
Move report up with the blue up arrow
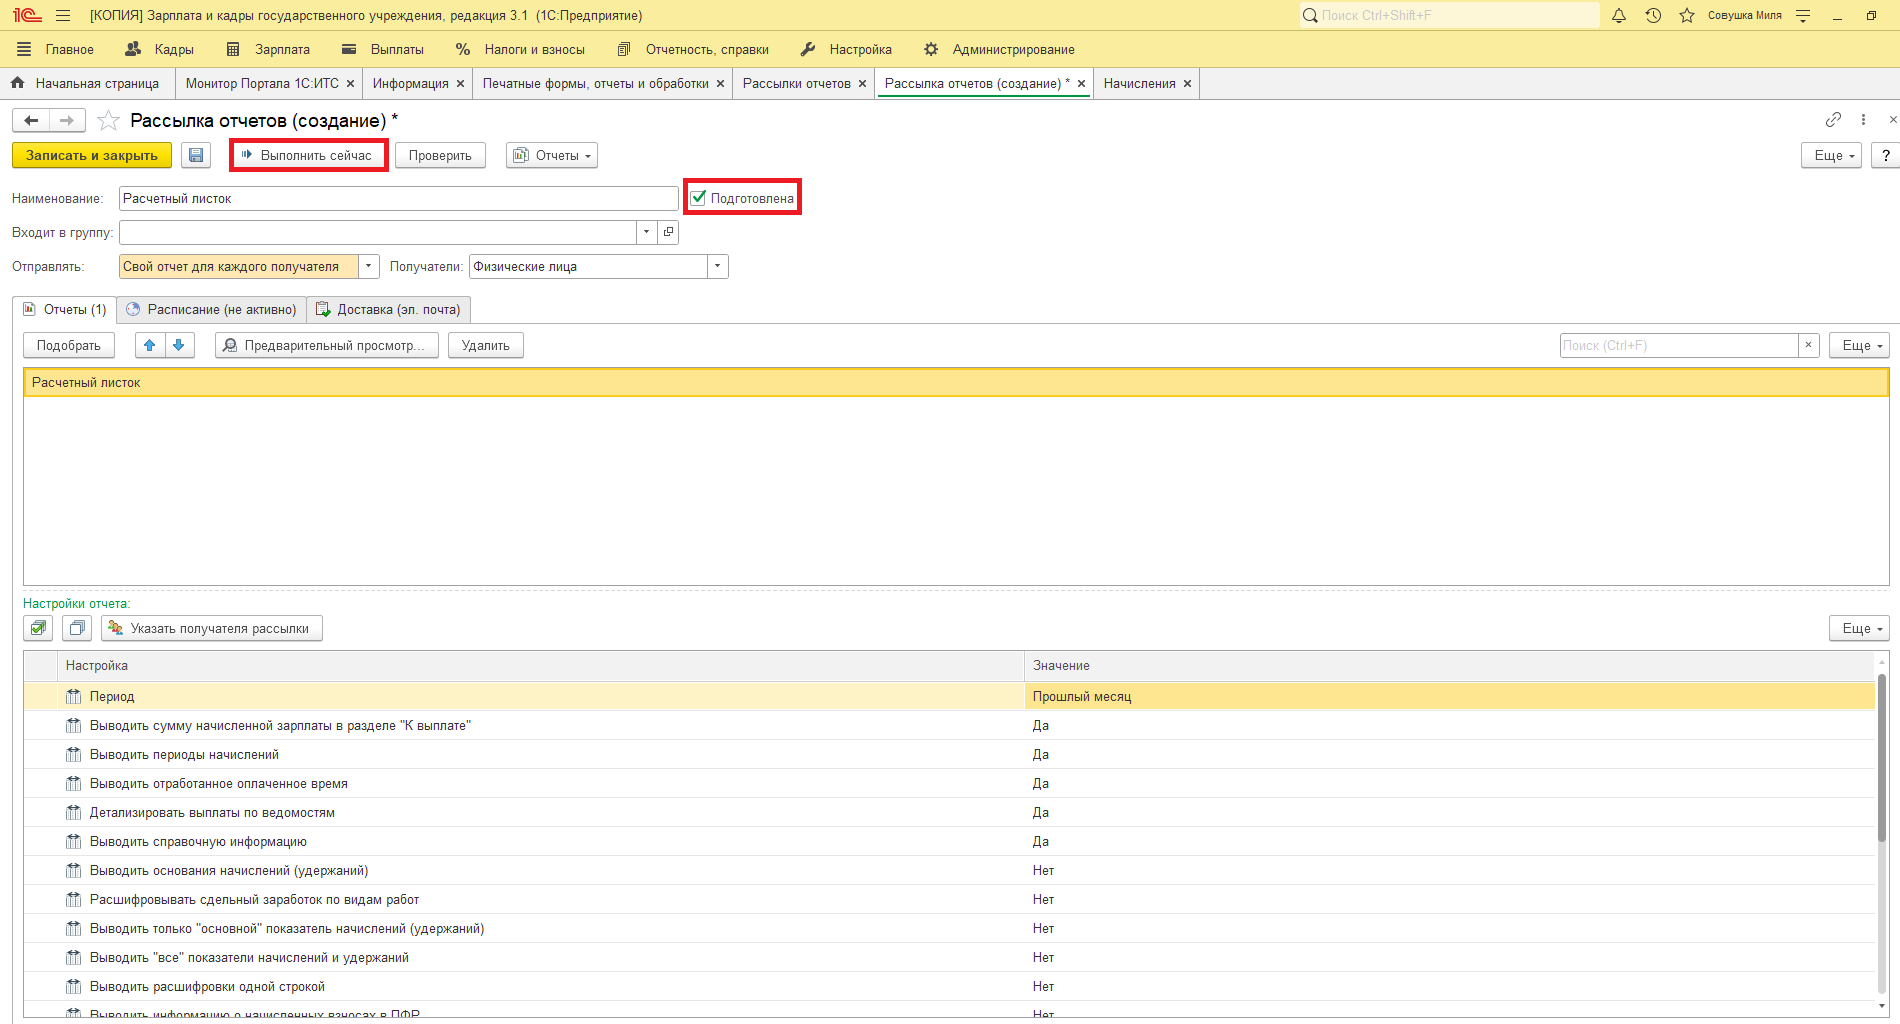tap(150, 345)
